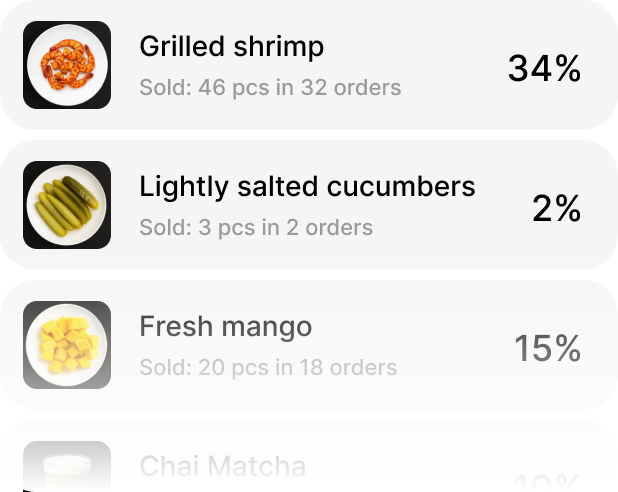Click 'Sold: 46 pcs in 32 orders' text
This screenshot has height=492, width=618.
(x=270, y=88)
